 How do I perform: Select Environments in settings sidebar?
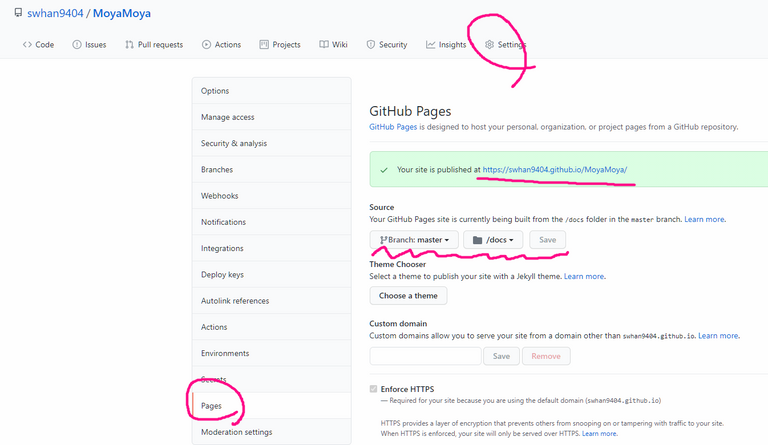pyautogui.click(x=272, y=353)
